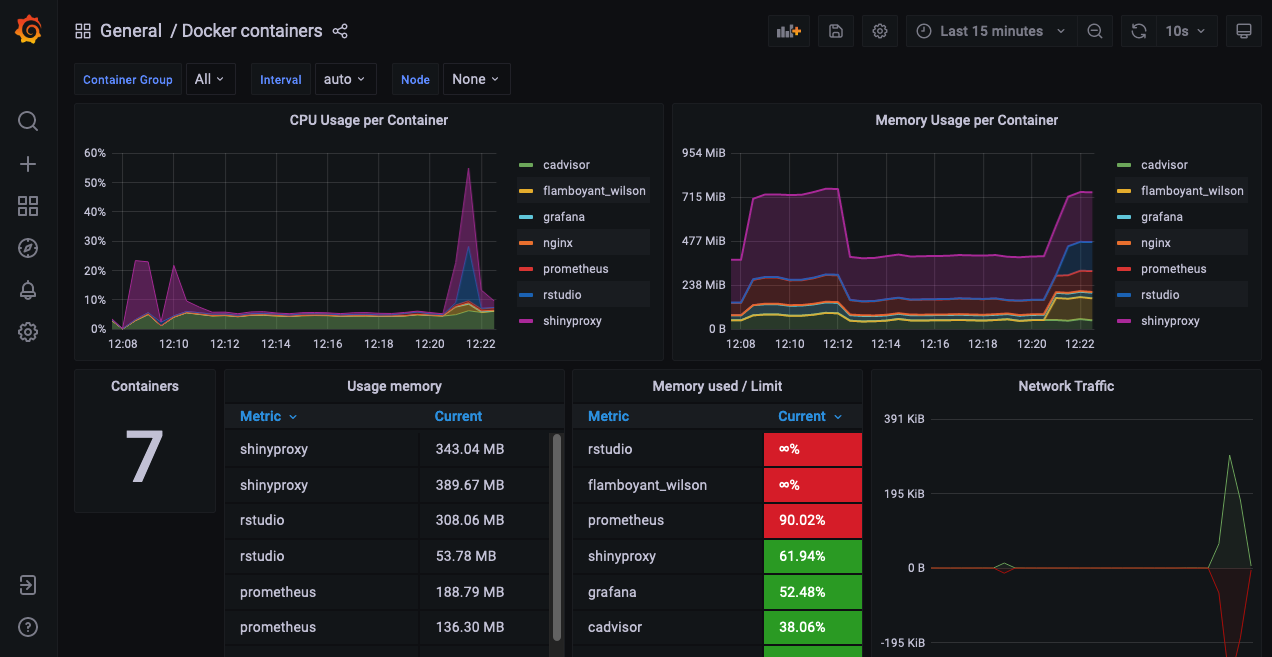This screenshot has width=1272, height=657.
Task: Sort Usage memory table by Current column
Action: (x=458, y=416)
